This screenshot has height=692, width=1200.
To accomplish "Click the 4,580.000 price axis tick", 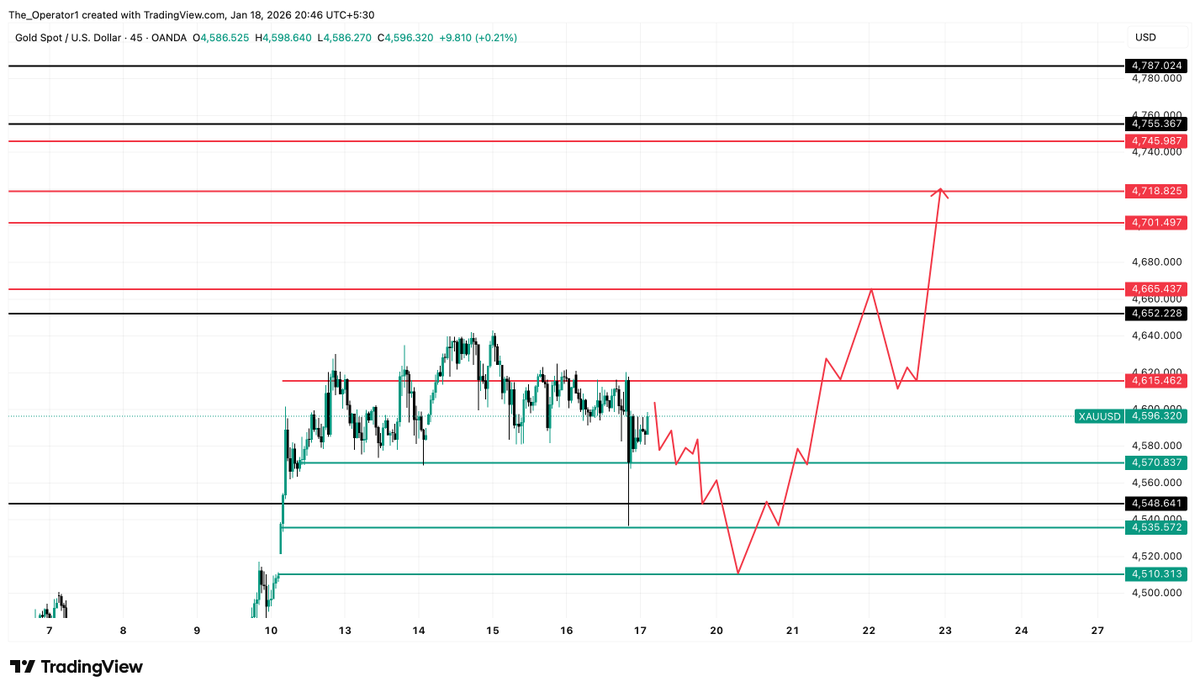I will pos(1157,445).
